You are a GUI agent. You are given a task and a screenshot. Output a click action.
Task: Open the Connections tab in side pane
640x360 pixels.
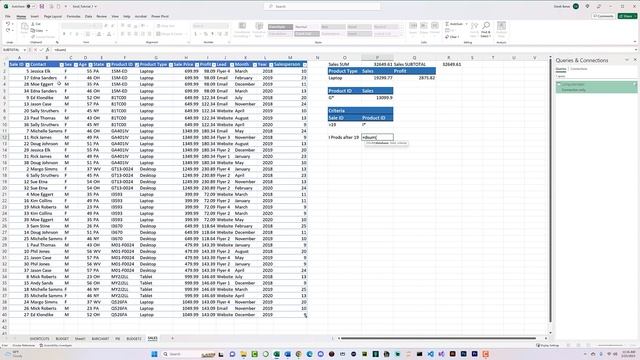pyautogui.click(x=579, y=69)
